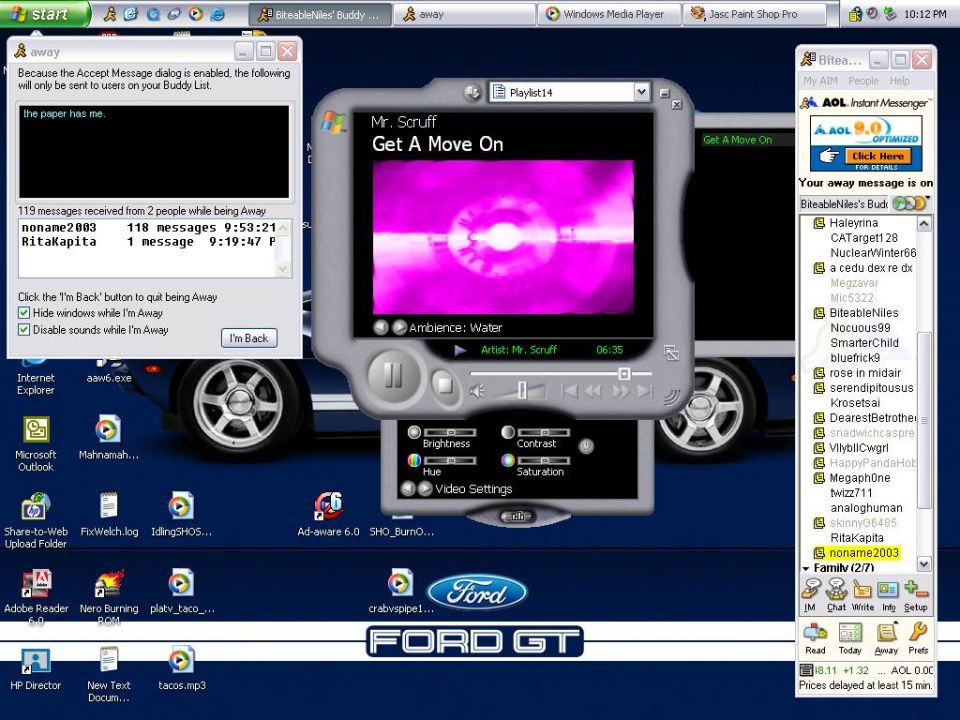Click the Away icon in AIM

tap(886, 638)
